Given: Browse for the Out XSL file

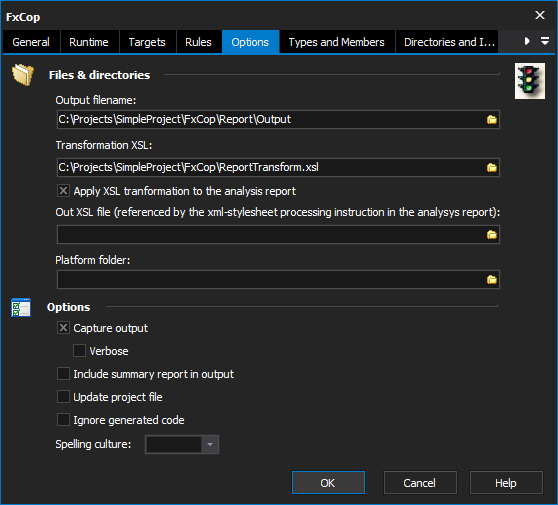Looking at the screenshot, I should (491, 235).
